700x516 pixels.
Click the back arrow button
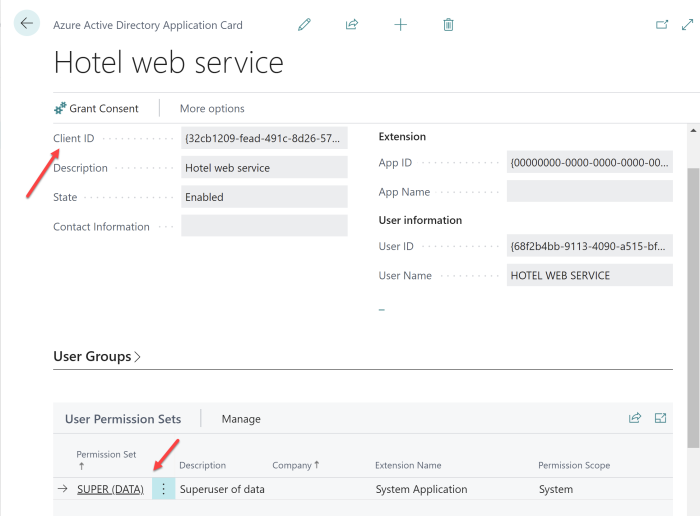[26, 23]
